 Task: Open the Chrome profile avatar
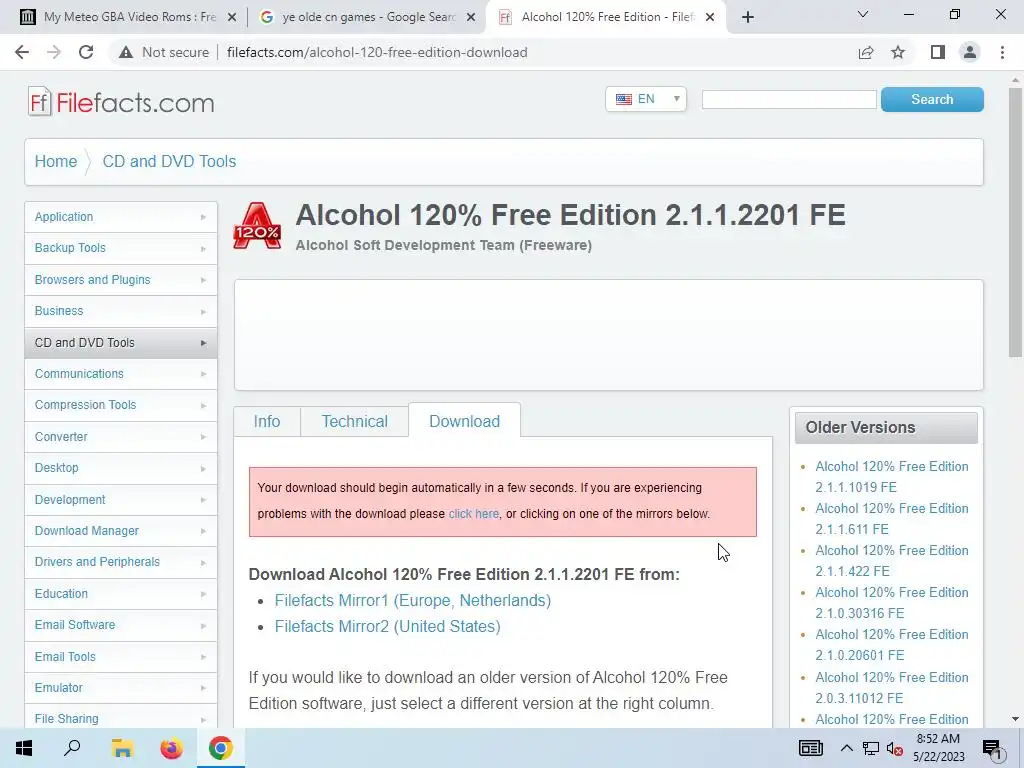tap(970, 52)
